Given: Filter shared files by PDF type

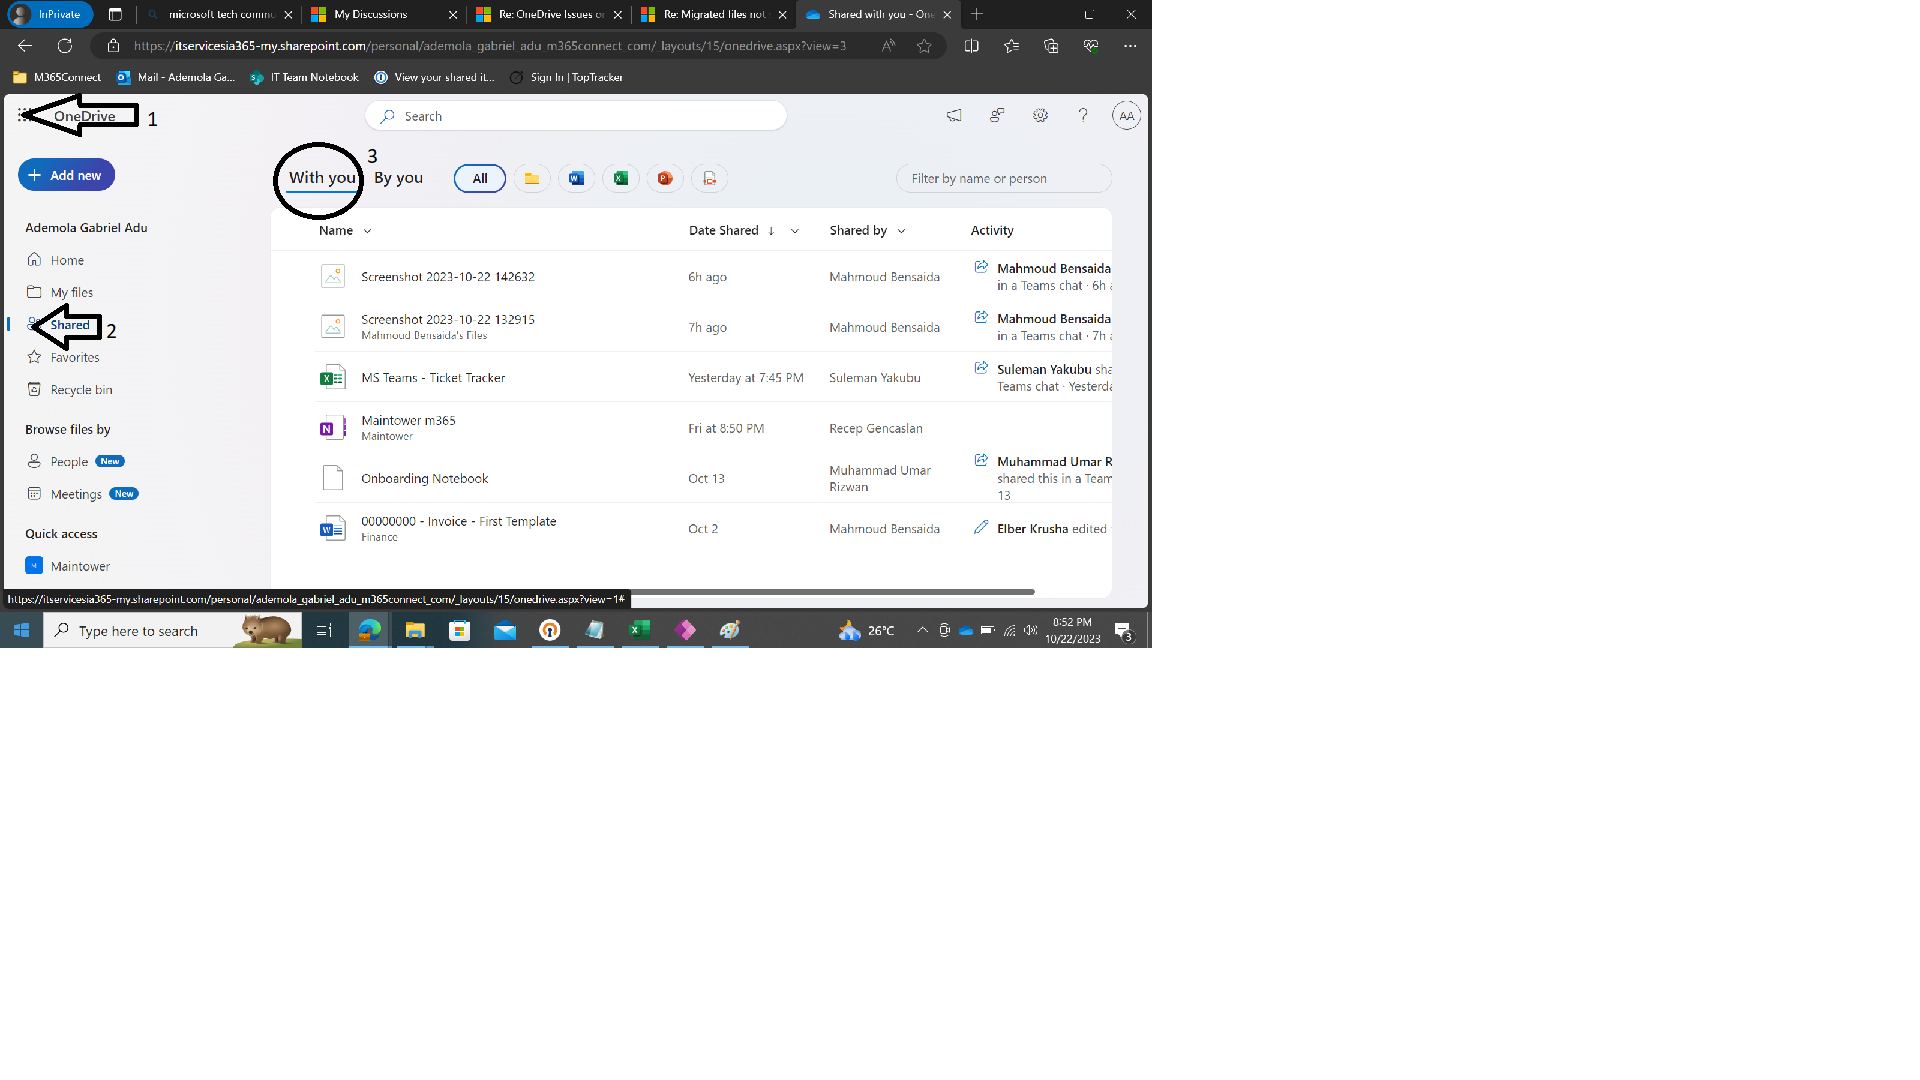Looking at the screenshot, I should [709, 179].
